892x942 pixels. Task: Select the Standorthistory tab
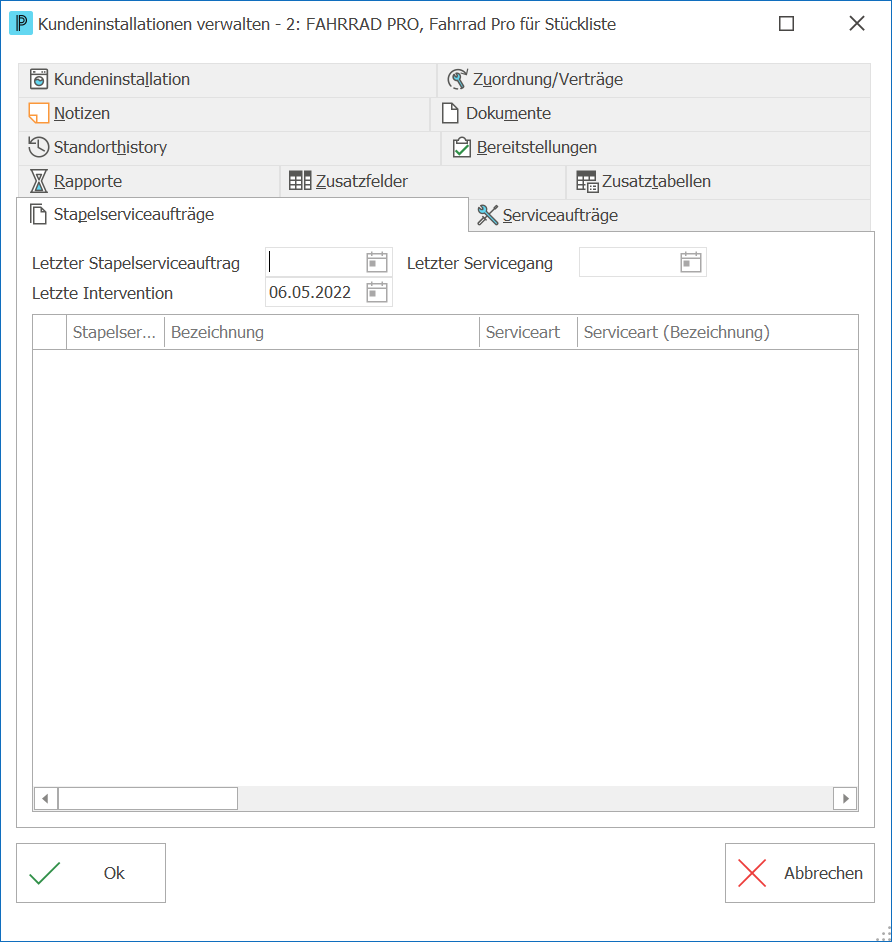tap(229, 148)
